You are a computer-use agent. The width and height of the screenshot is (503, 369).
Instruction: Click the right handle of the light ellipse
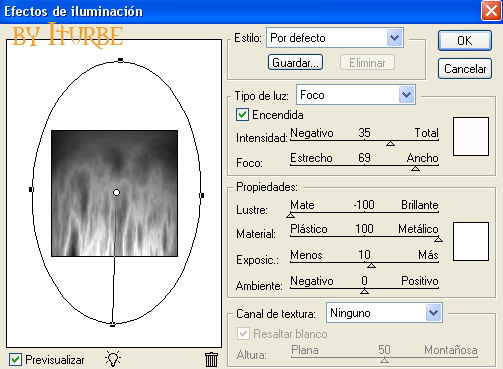(x=202, y=195)
